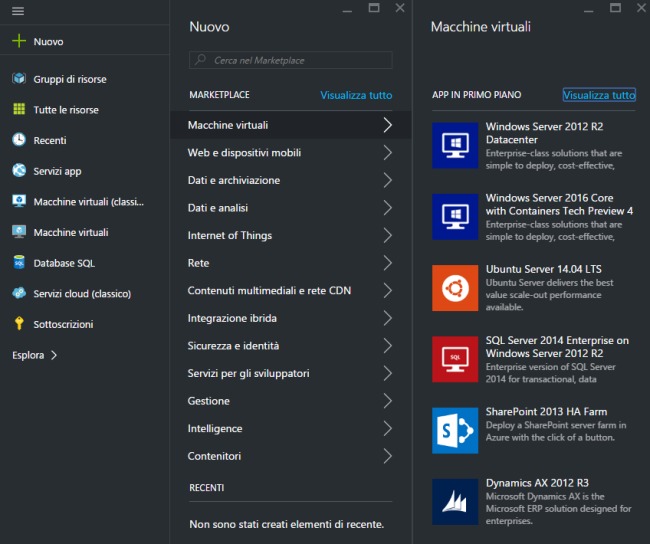Expand the Dati e archiviazione chevron
The width and height of the screenshot is (650, 544).
pyautogui.click(x=387, y=180)
